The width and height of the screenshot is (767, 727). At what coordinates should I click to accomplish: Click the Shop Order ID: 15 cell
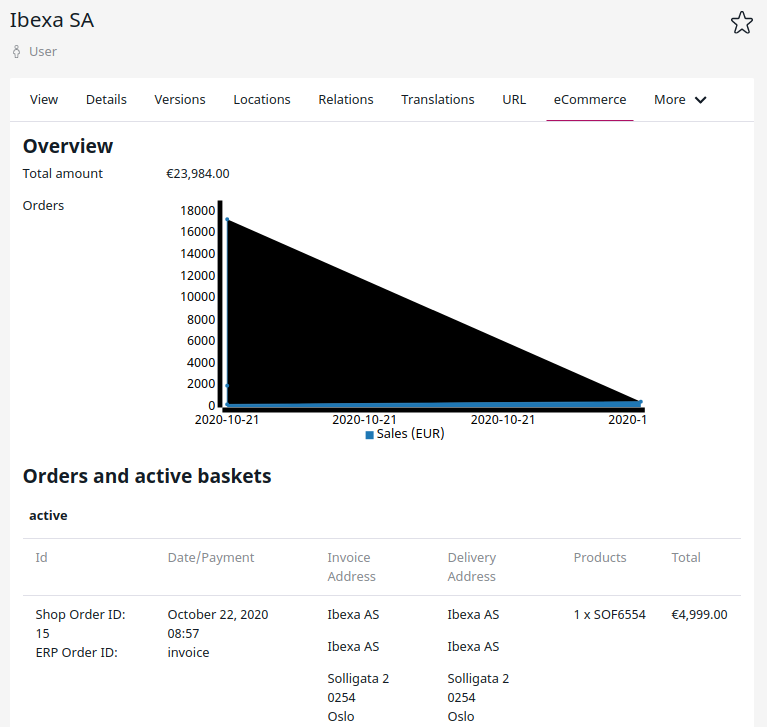pyautogui.click(x=80, y=624)
